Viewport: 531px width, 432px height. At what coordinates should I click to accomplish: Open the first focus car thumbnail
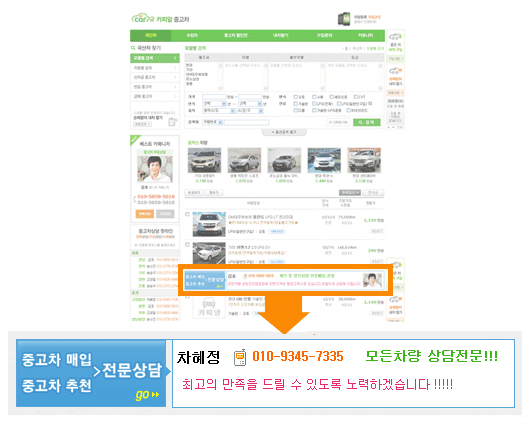(x=204, y=160)
